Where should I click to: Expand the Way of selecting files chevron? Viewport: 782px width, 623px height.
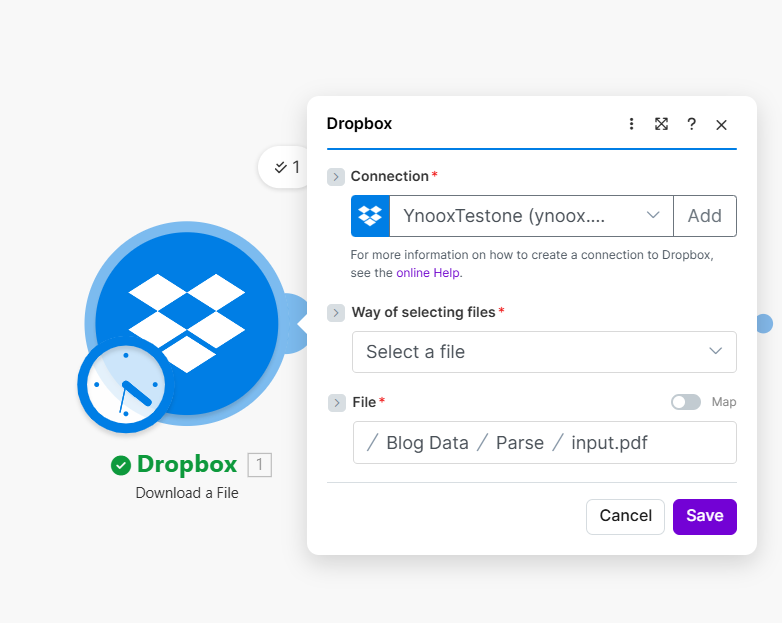pyautogui.click(x=336, y=313)
